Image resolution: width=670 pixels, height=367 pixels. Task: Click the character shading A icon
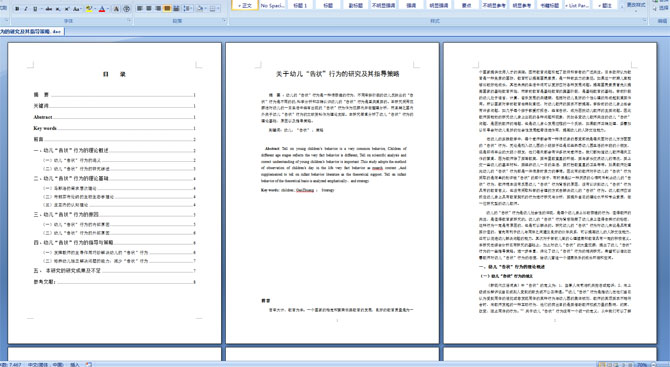click(116, 9)
